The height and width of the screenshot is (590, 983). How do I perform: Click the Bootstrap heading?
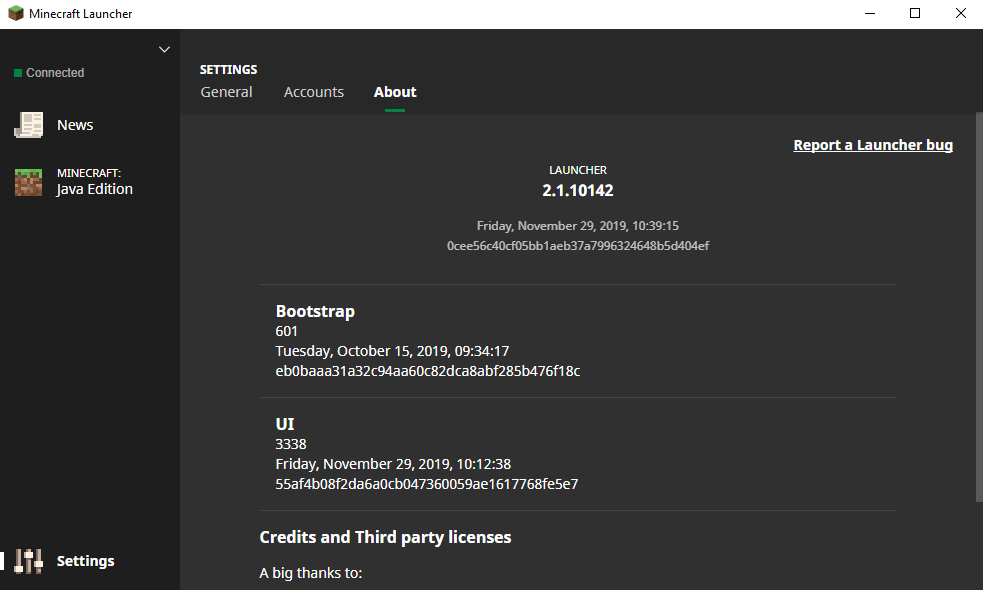[x=315, y=311]
